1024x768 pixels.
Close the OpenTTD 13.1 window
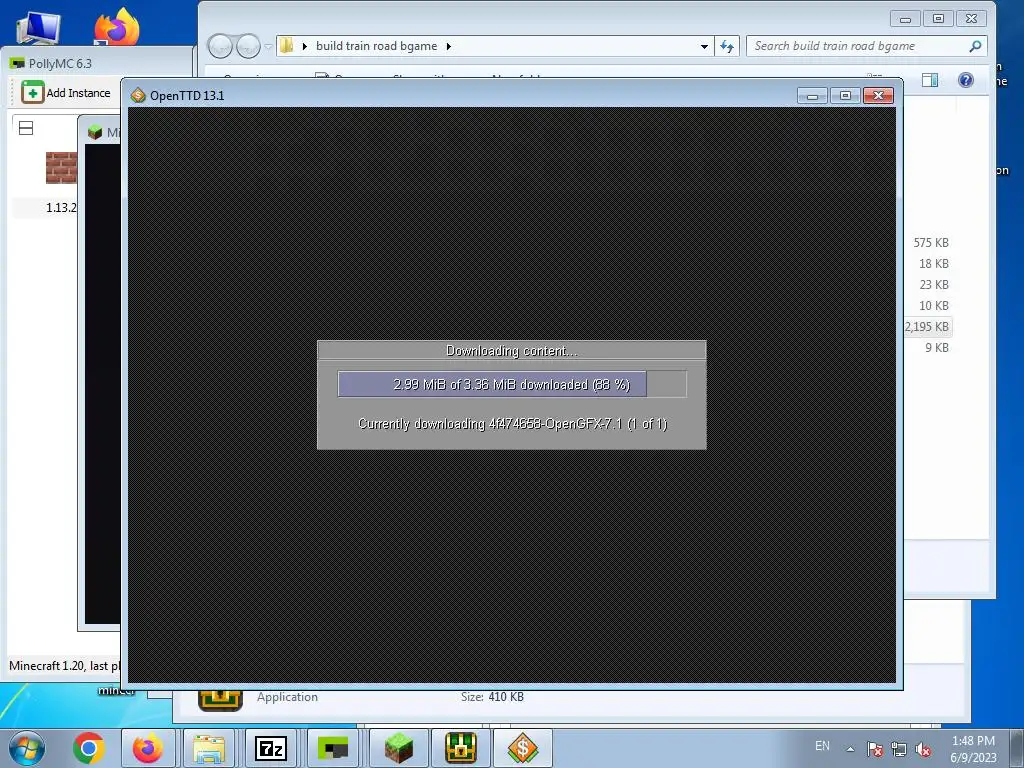point(878,96)
